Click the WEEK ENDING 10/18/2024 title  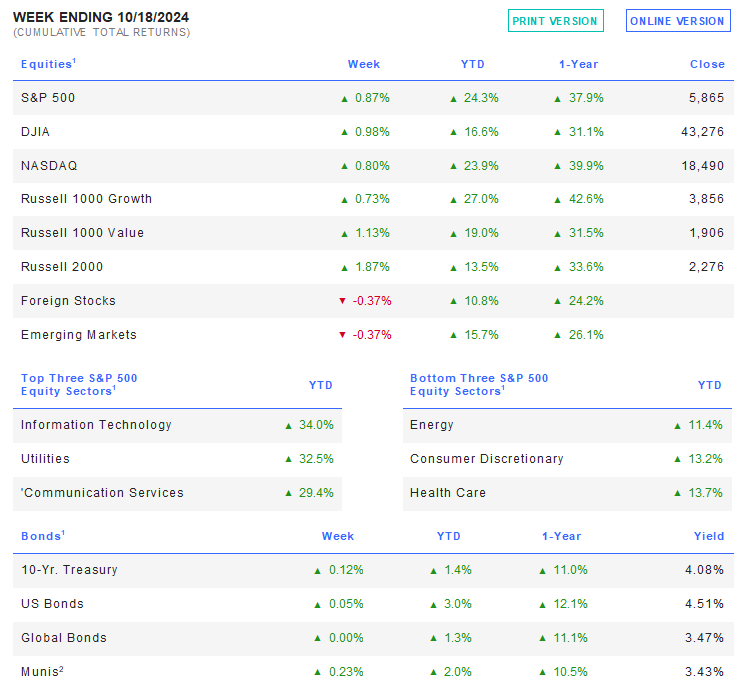point(101,17)
